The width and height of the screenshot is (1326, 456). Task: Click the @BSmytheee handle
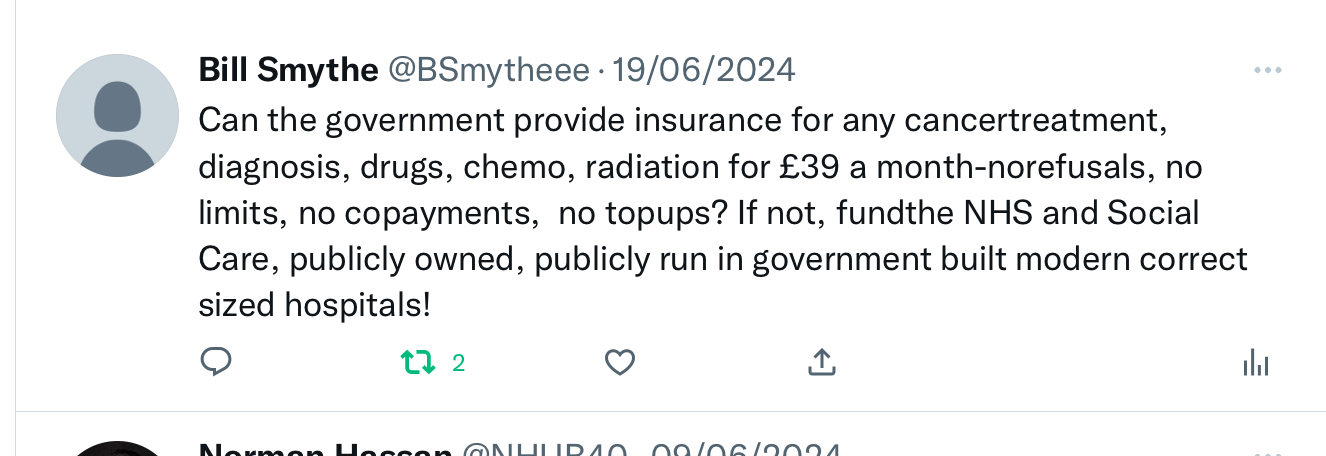click(x=488, y=70)
